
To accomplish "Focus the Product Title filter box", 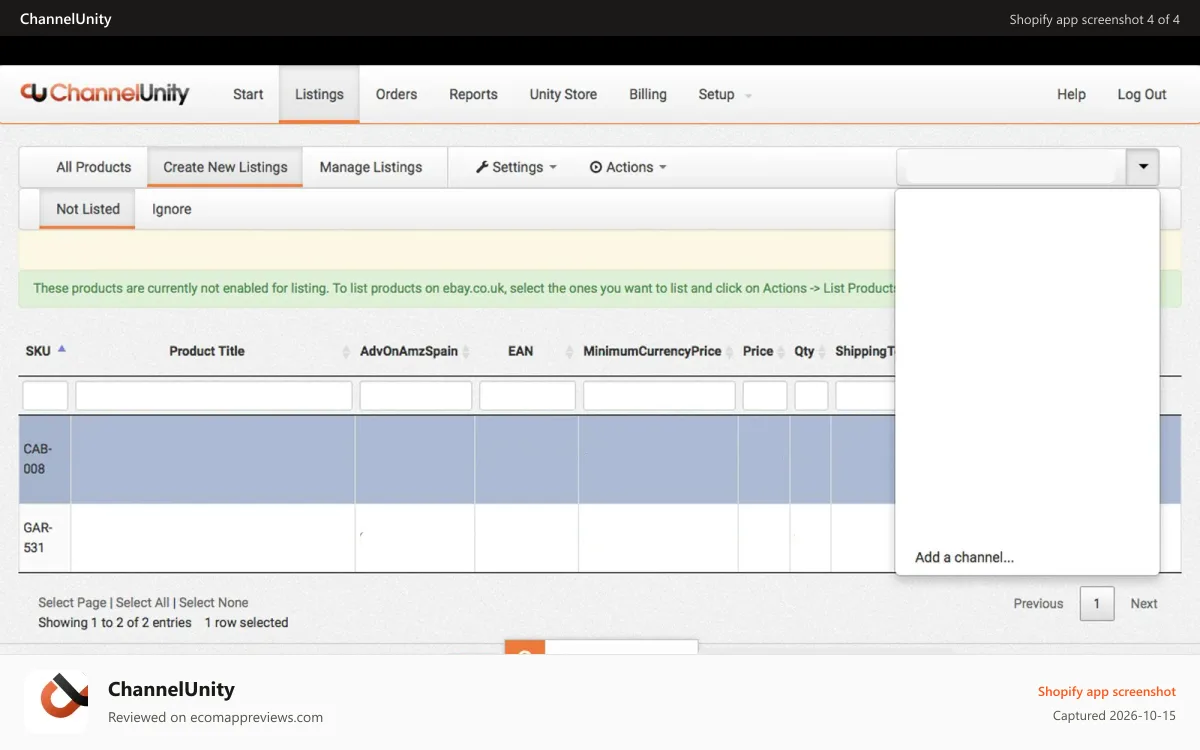I will click(214, 395).
